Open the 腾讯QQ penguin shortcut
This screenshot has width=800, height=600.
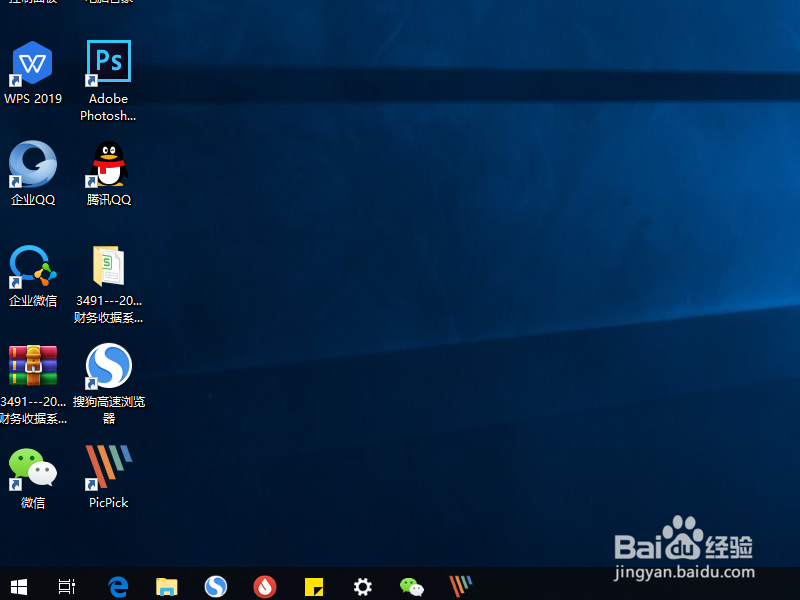109,164
